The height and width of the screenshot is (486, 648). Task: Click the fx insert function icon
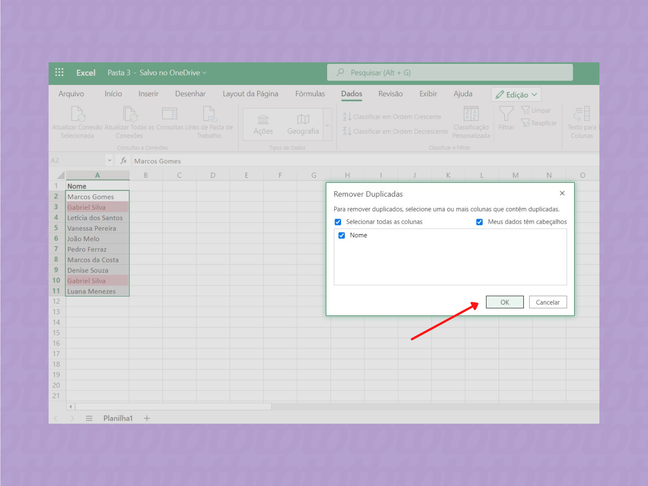(x=123, y=160)
